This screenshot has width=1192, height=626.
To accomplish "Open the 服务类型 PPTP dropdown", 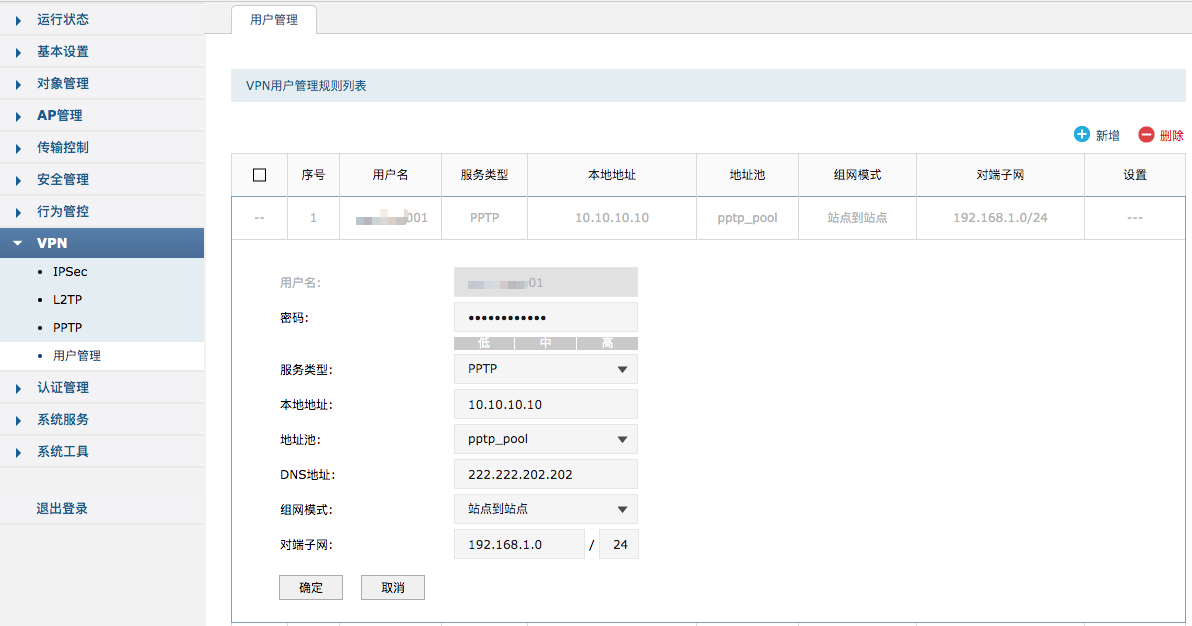I will [x=545, y=369].
